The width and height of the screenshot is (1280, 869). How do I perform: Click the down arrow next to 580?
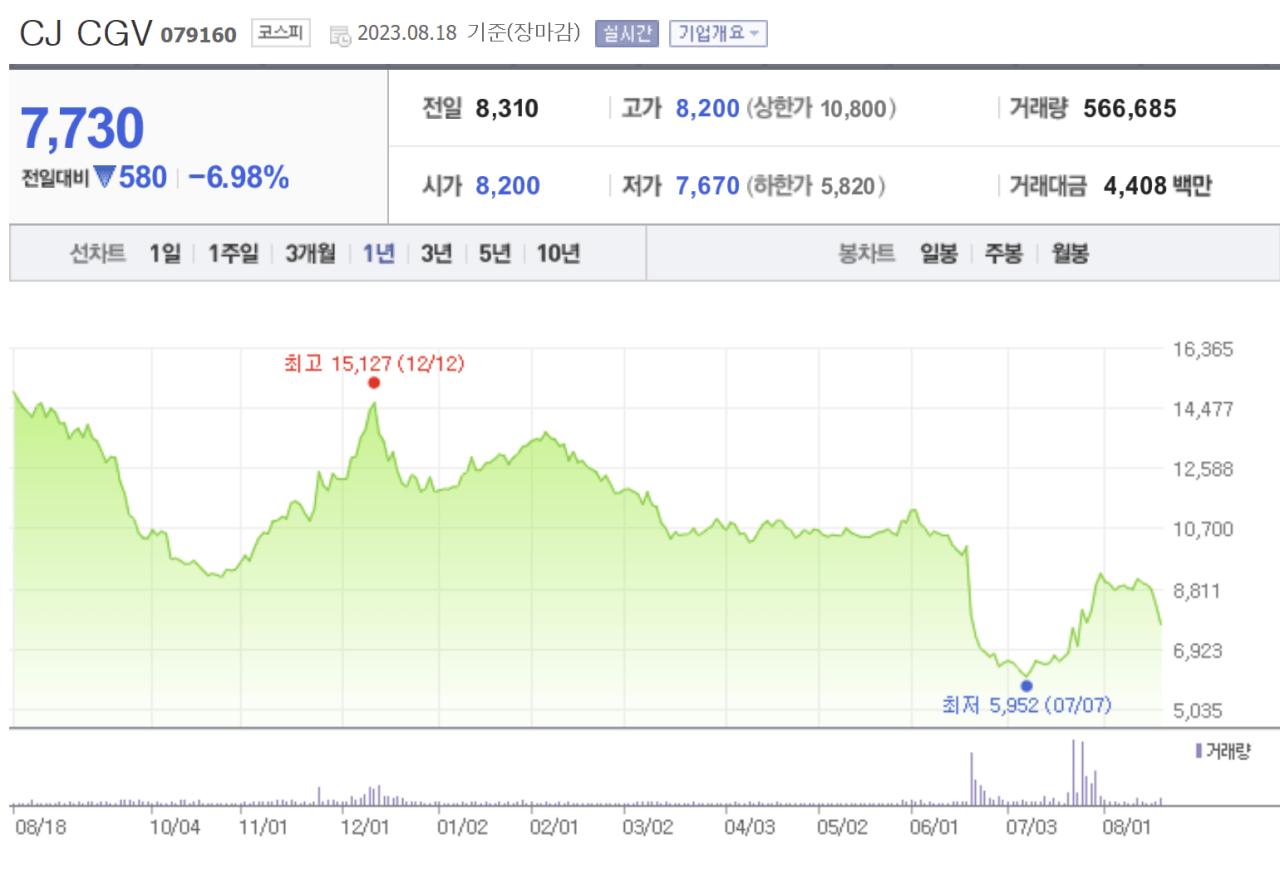[x=105, y=179]
